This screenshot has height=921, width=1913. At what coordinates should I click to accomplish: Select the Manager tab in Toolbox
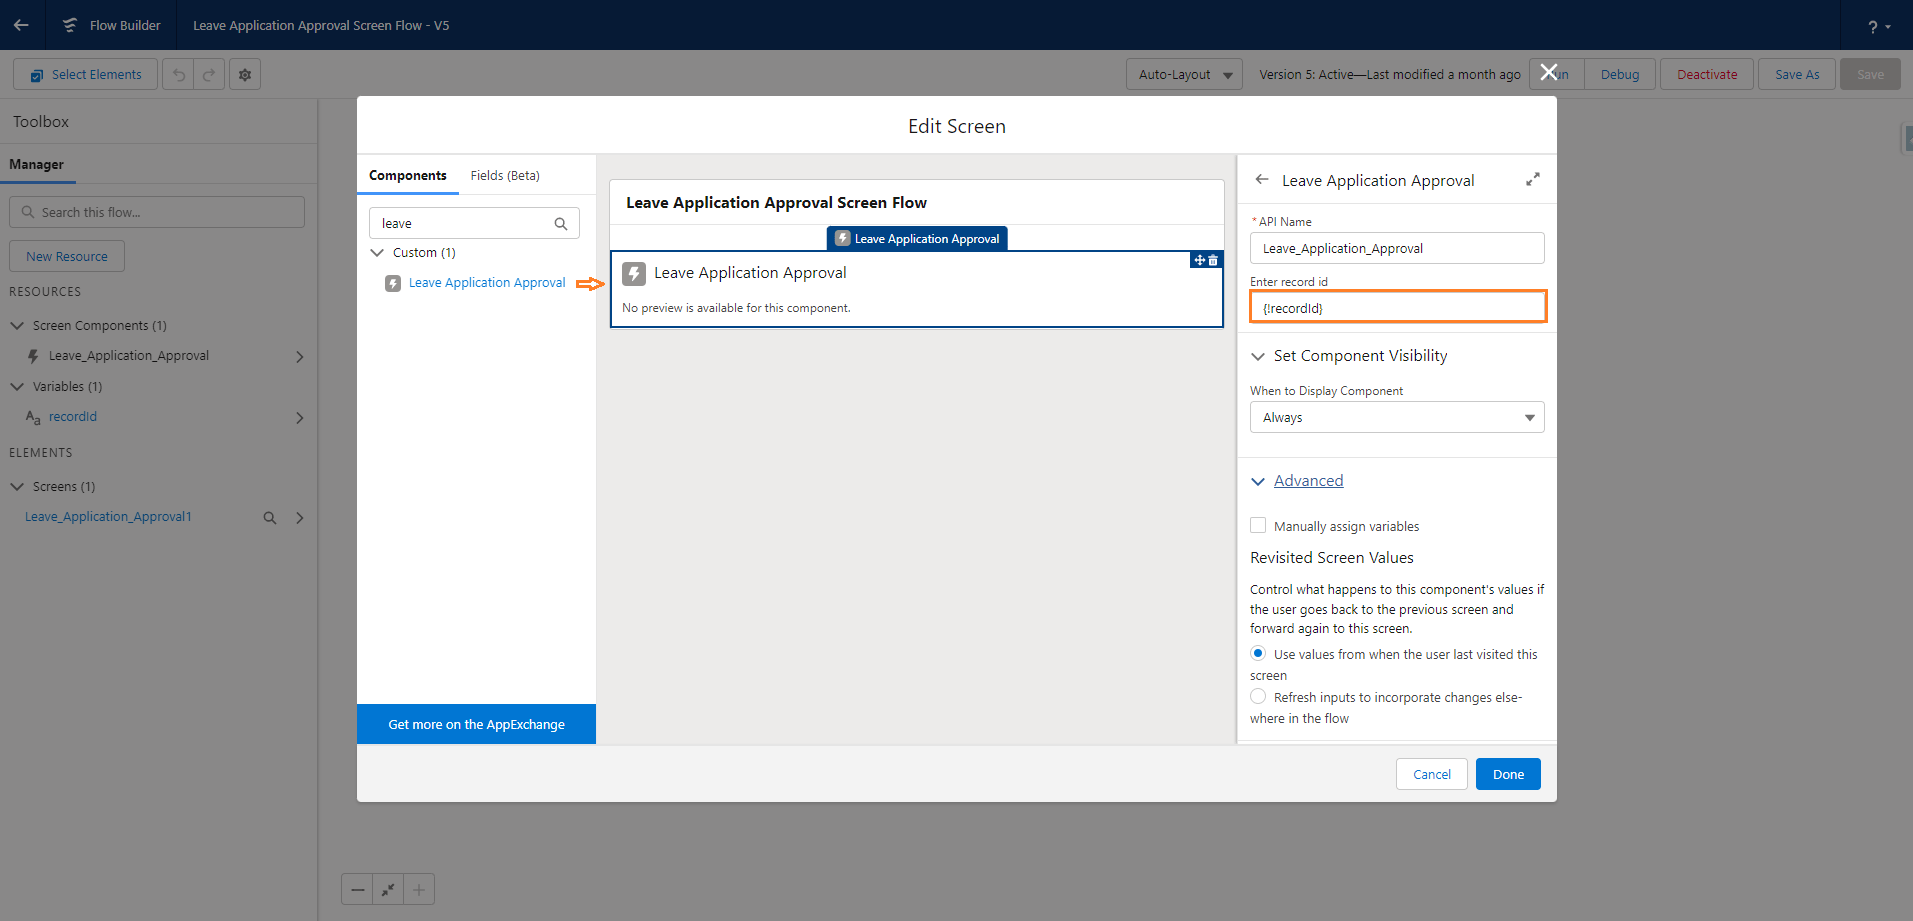pyautogui.click(x=37, y=164)
